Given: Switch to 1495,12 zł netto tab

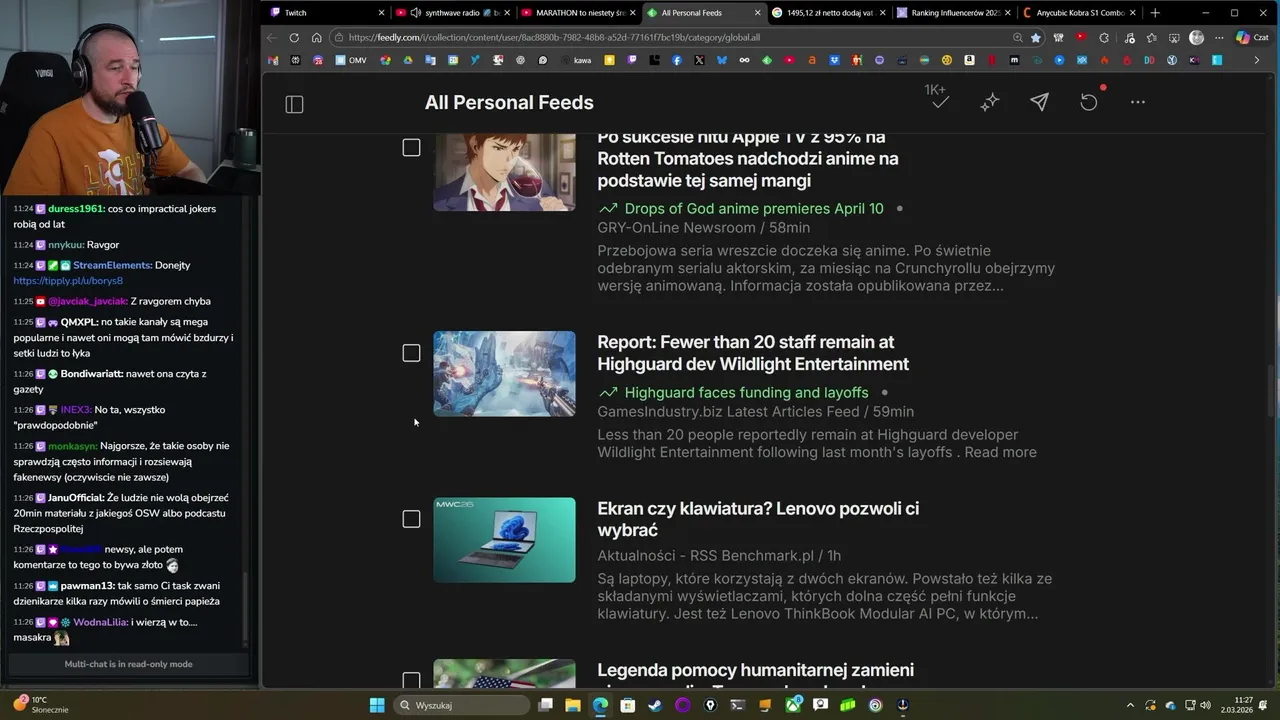Looking at the screenshot, I should (828, 13).
